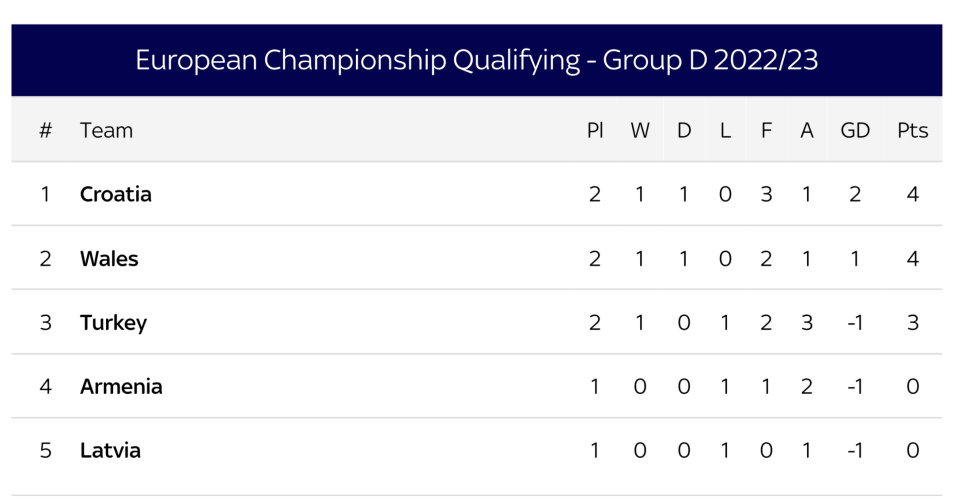
Task: Click the Croatia team name
Action: [116, 194]
